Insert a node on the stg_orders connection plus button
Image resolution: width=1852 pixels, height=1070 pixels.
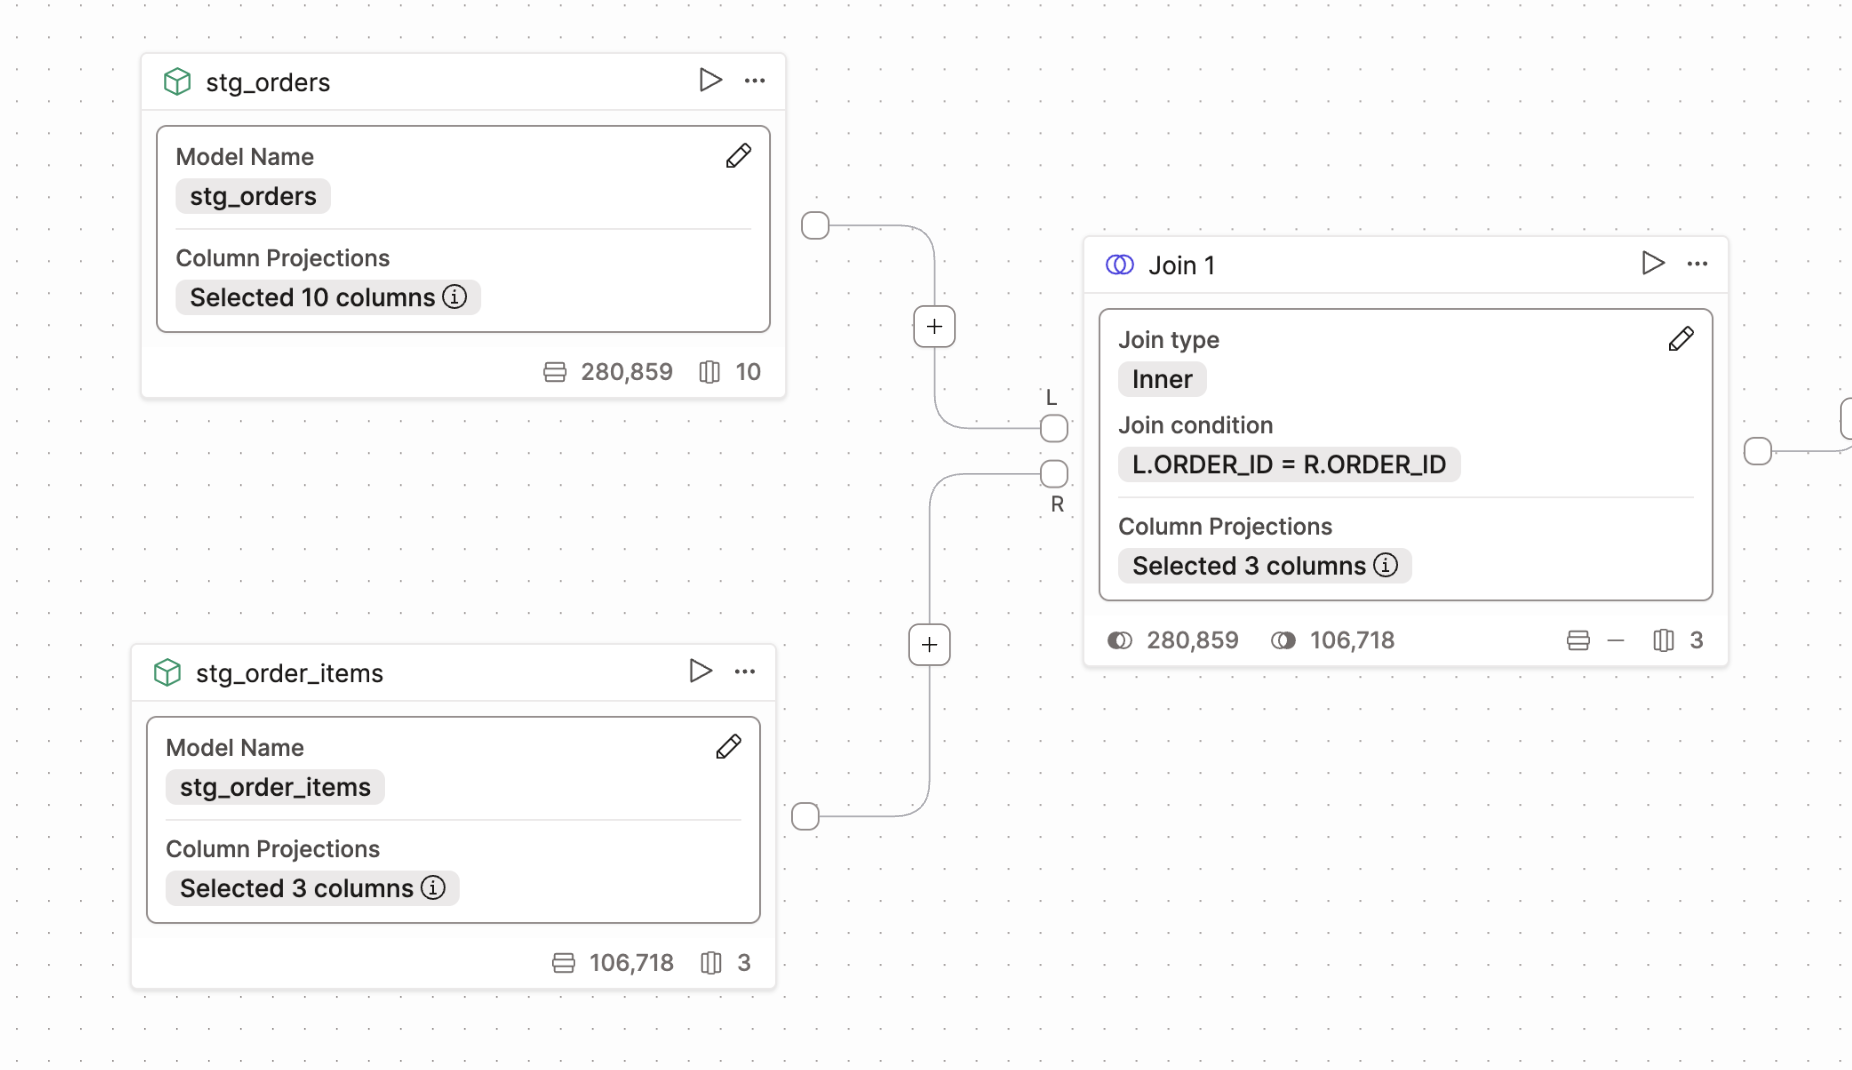[x=933, y=327]
